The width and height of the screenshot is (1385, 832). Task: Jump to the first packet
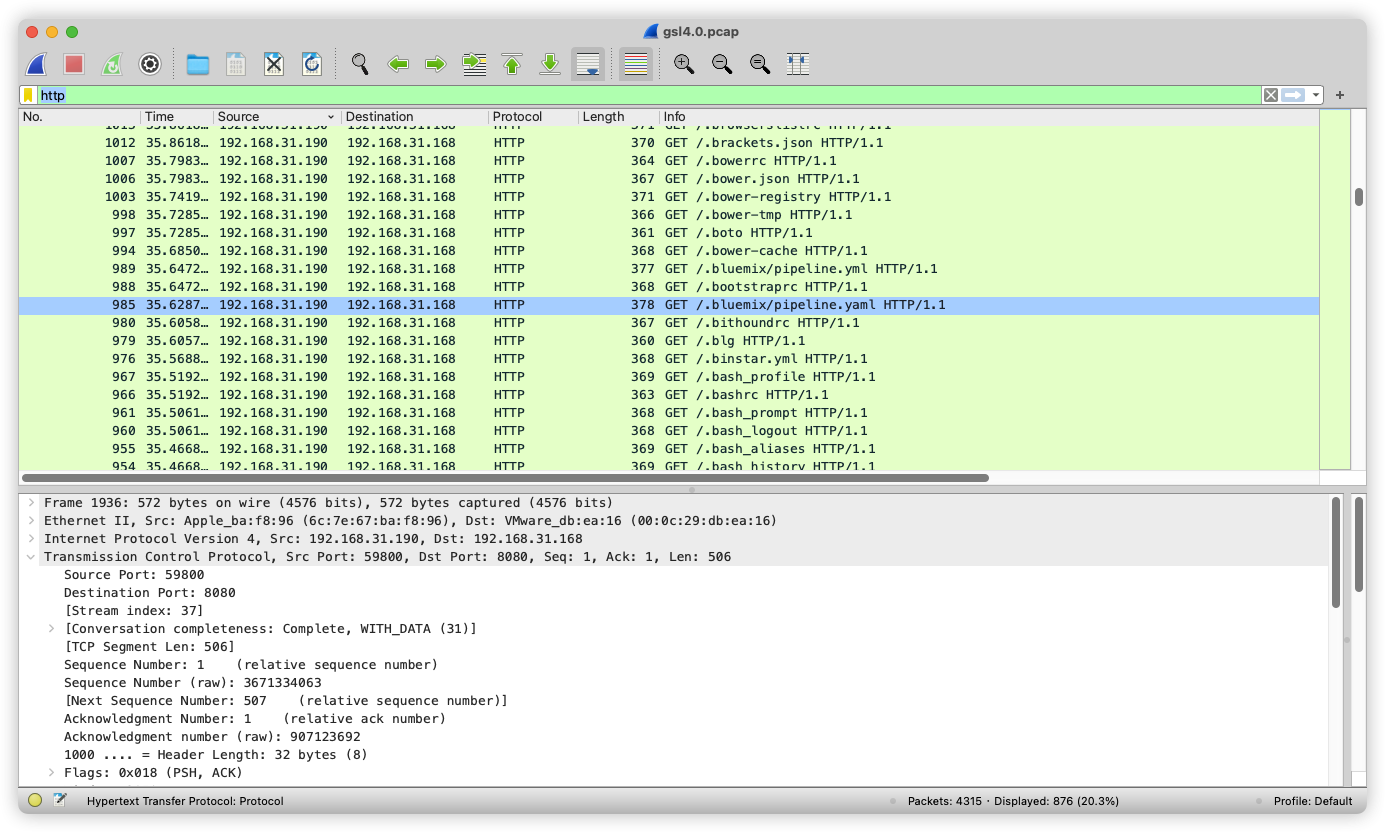point(512,64)
